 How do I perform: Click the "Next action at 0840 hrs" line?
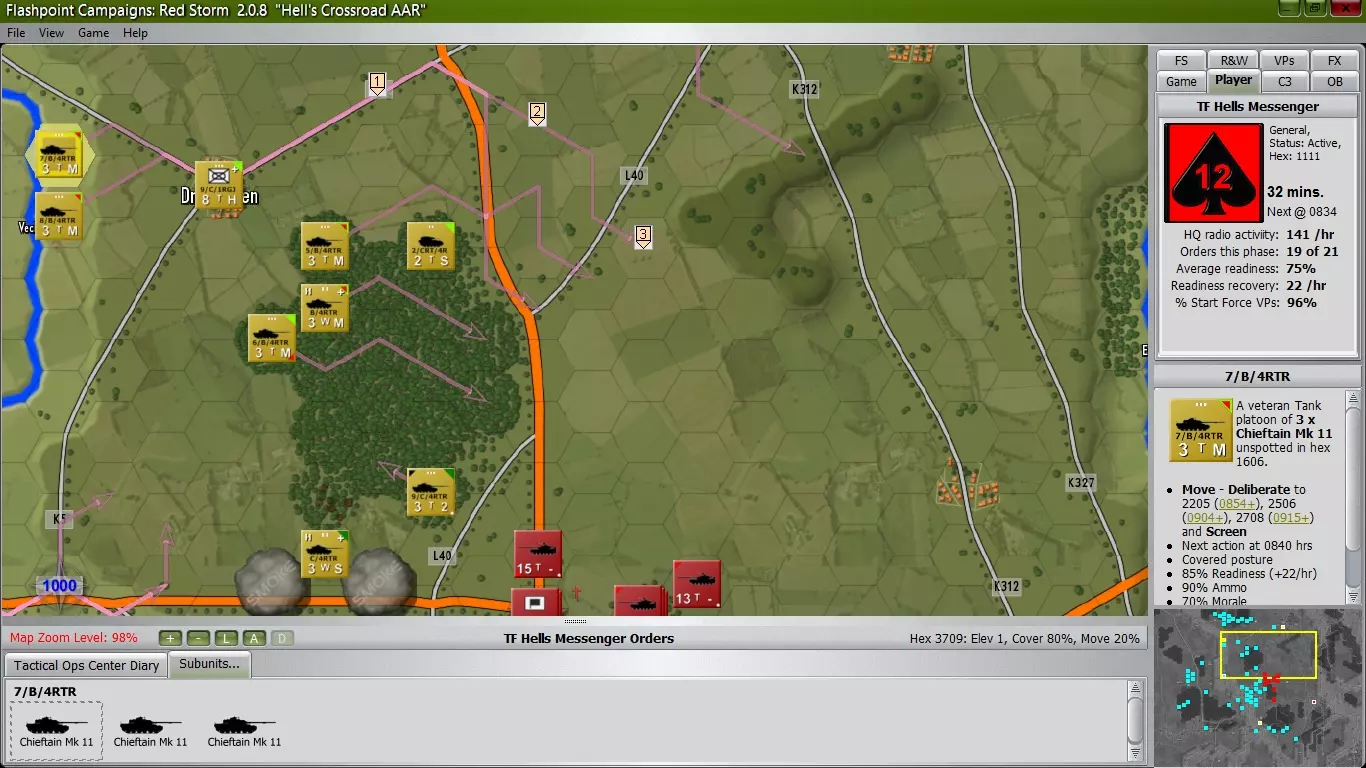coord(1247,546)
